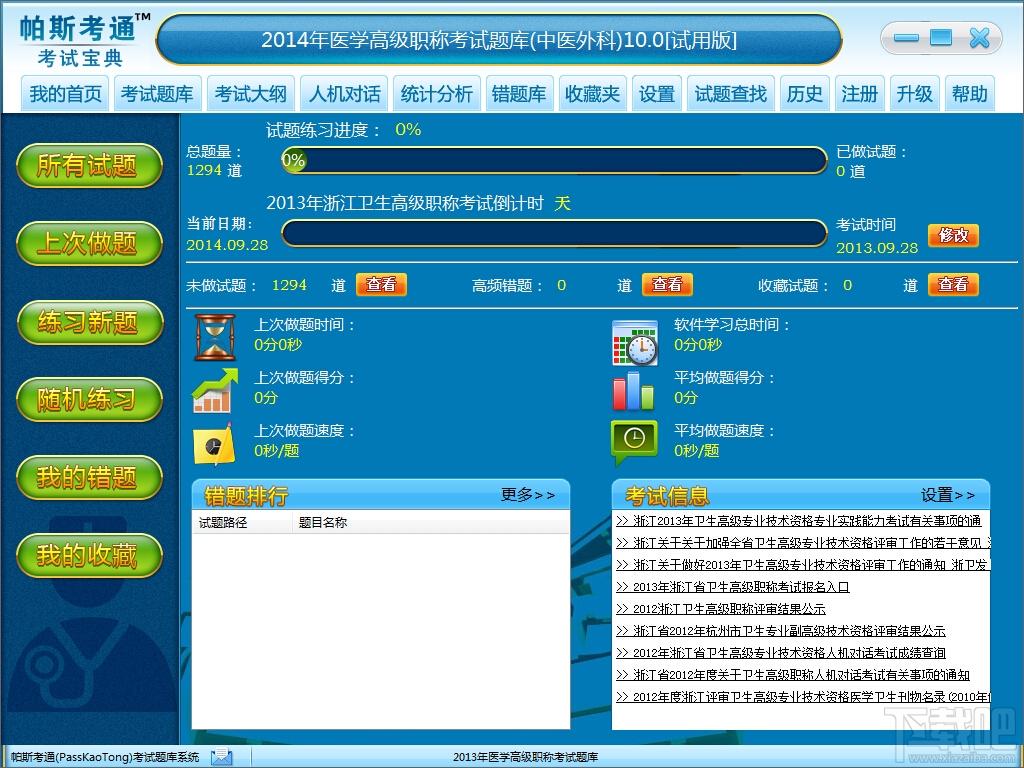Open the 我的首页 tab
The image size is (1024, 768).
click(66, 94)
